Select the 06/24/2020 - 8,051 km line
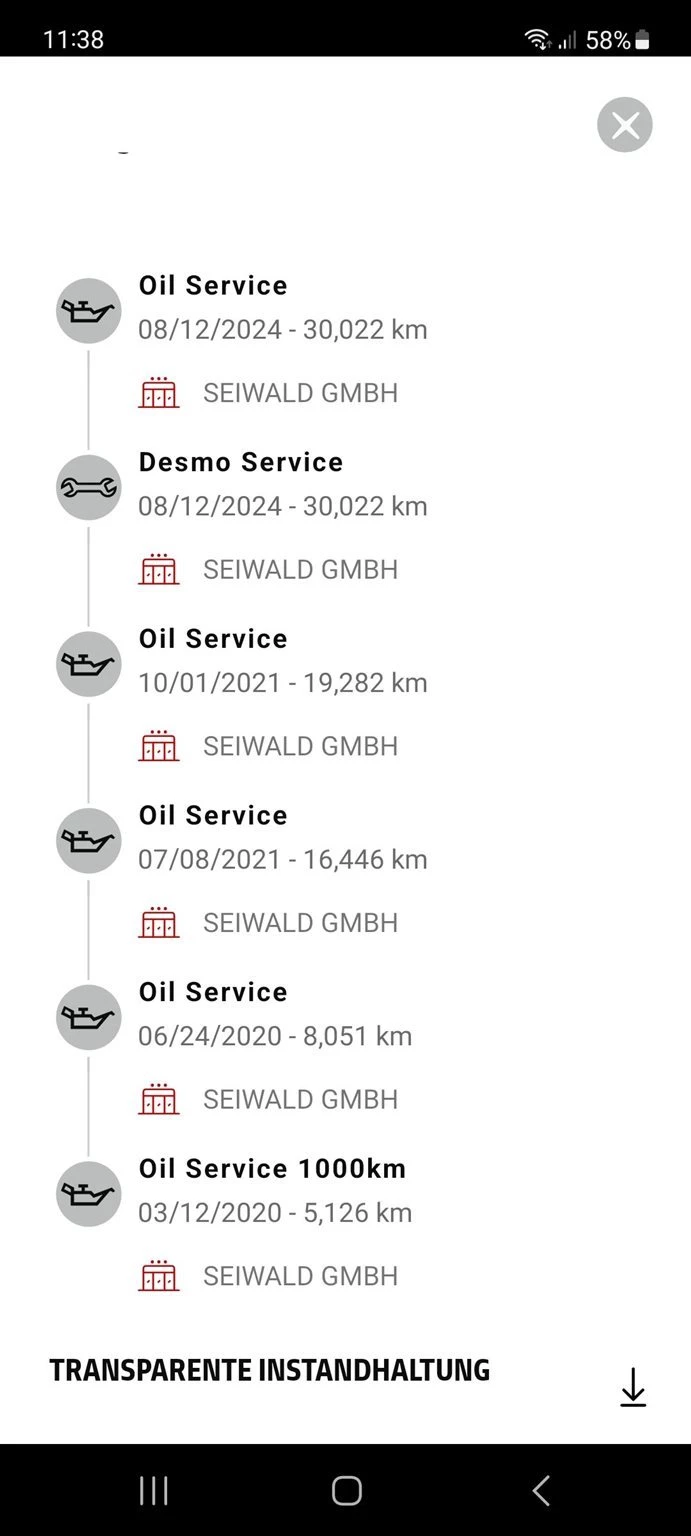The image size is (691, 1536). pos(275,1036)
